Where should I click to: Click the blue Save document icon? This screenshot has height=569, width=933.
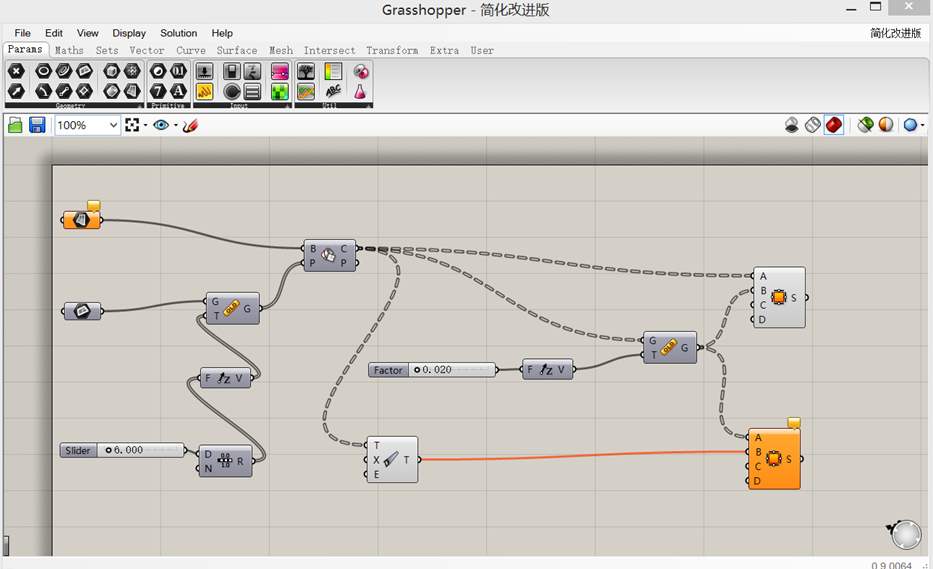37,125
